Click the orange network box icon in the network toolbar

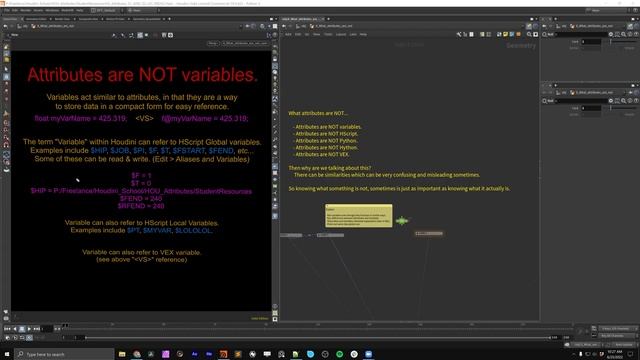tap(518, 35)
